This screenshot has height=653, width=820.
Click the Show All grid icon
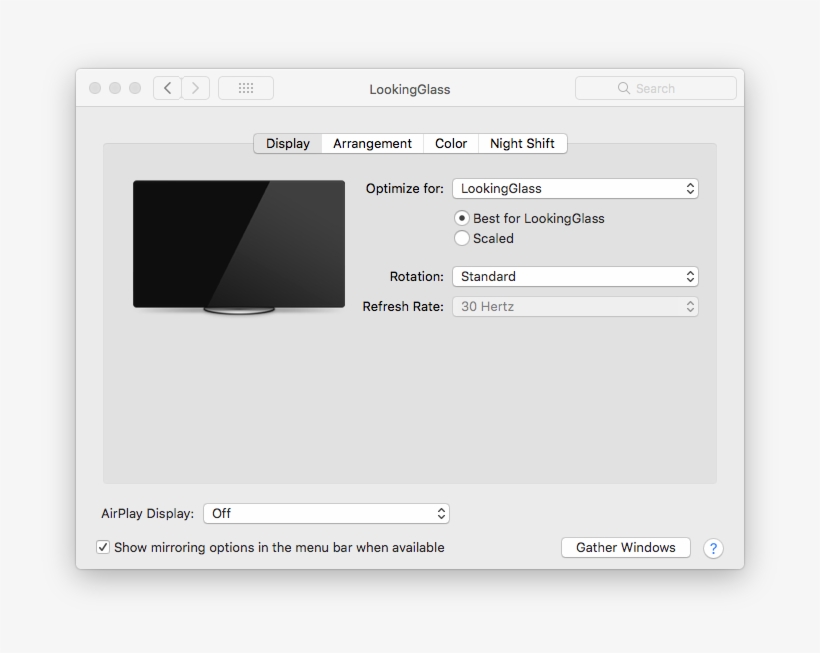(246, 87)
